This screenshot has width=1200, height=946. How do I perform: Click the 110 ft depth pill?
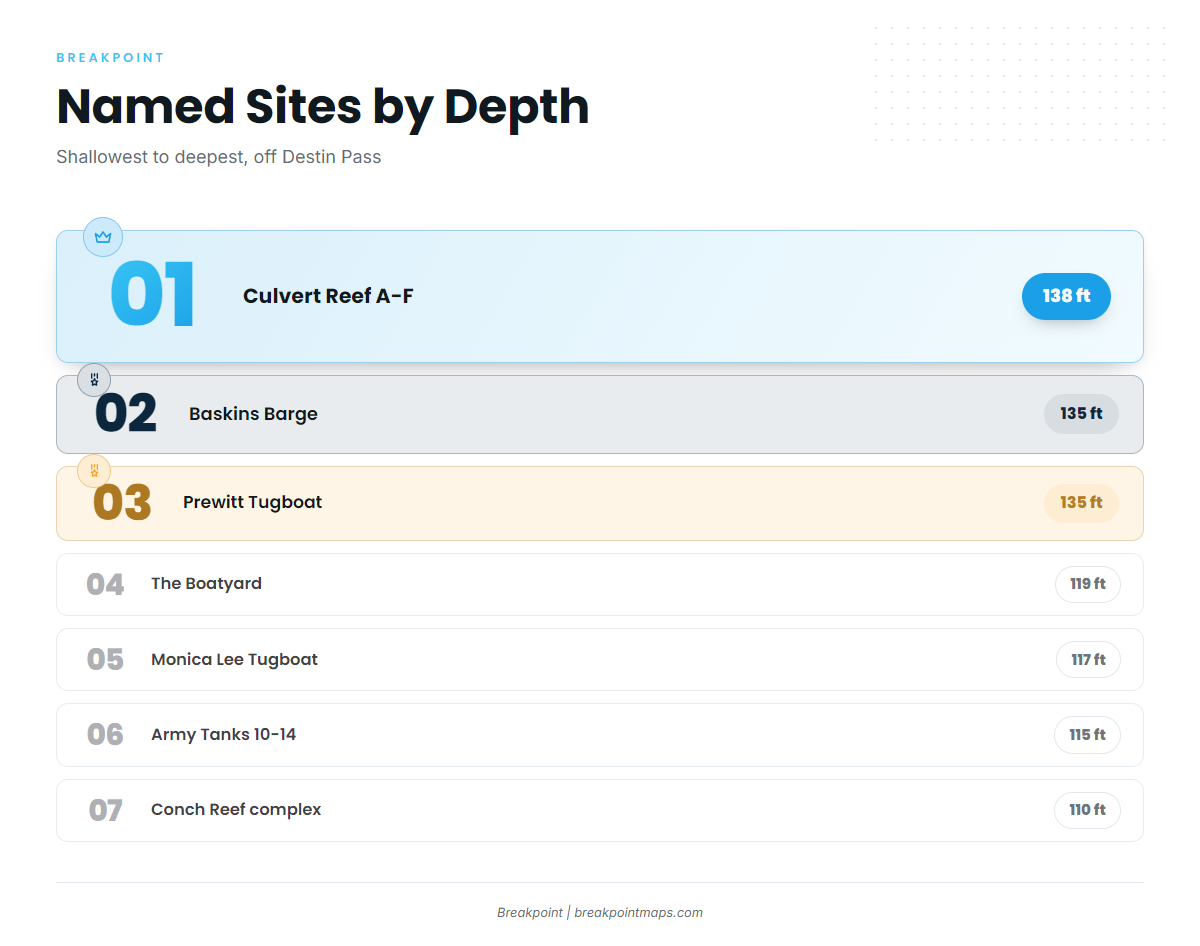[x=1087, y=810]
